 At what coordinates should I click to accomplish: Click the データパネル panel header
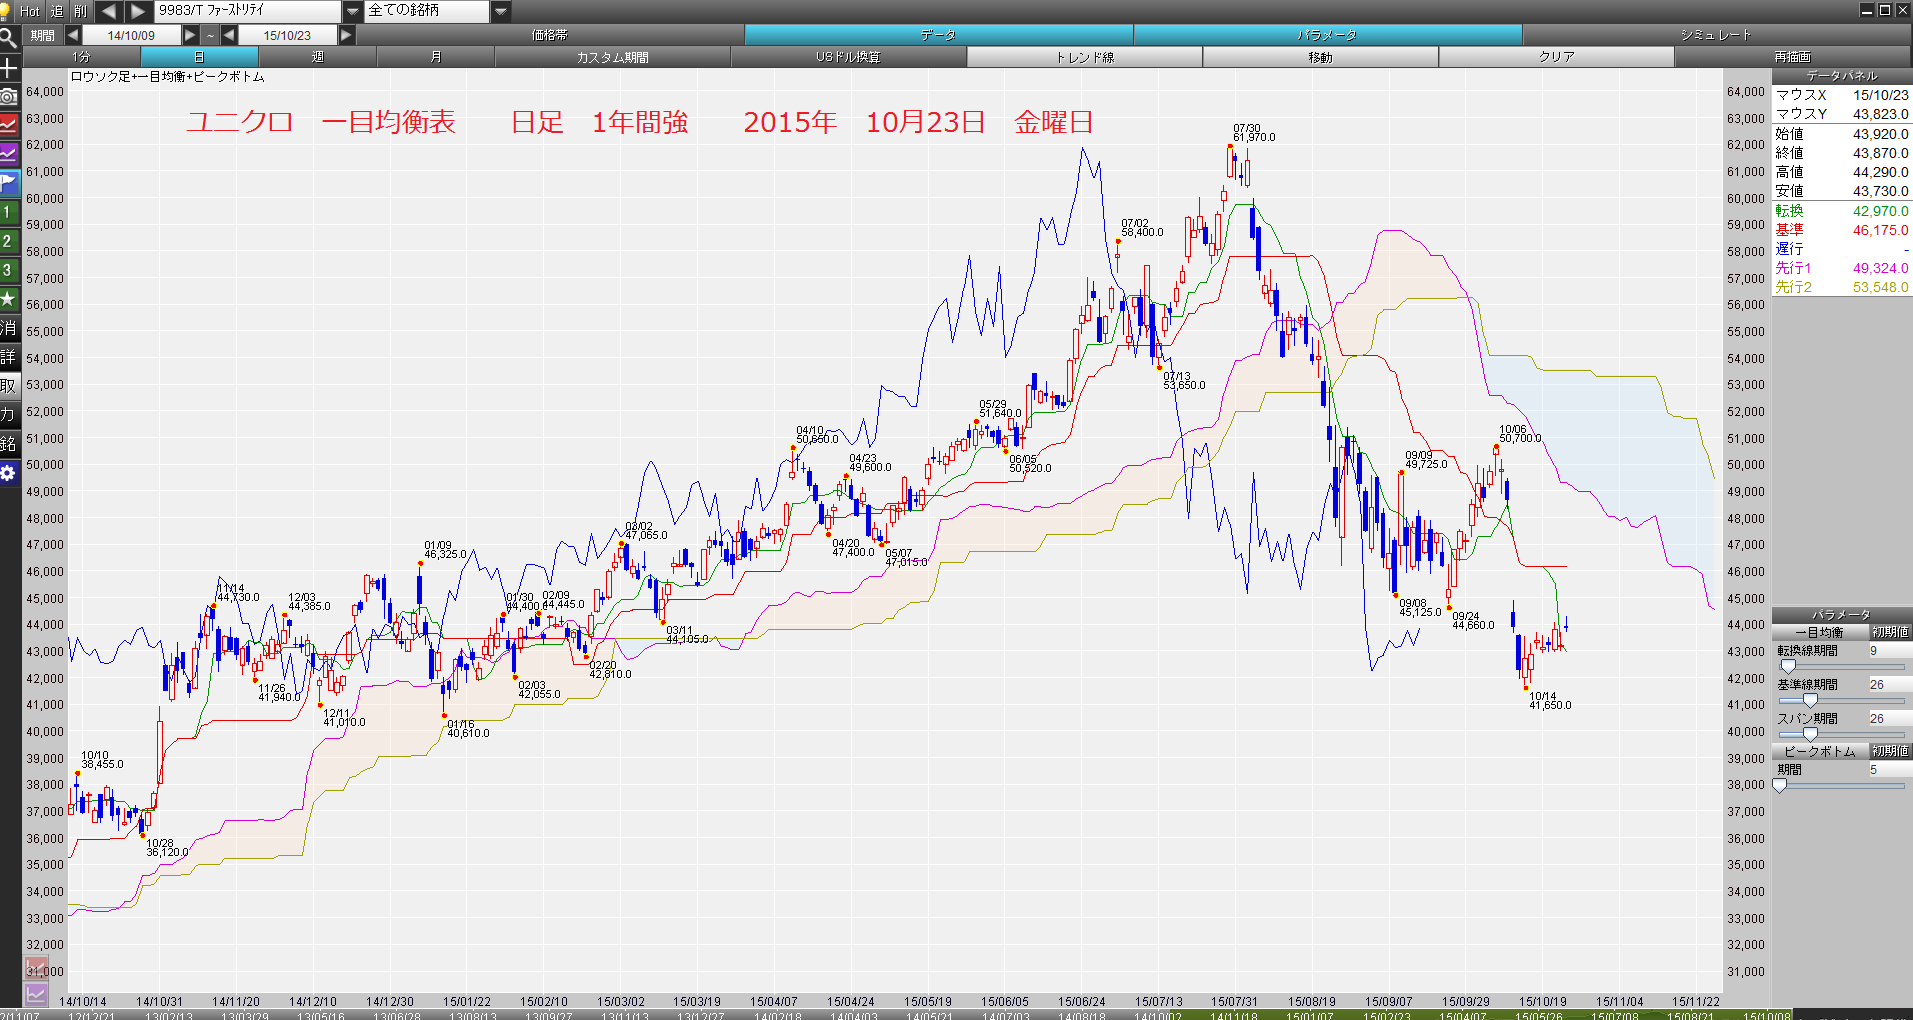pos(1842,76)
